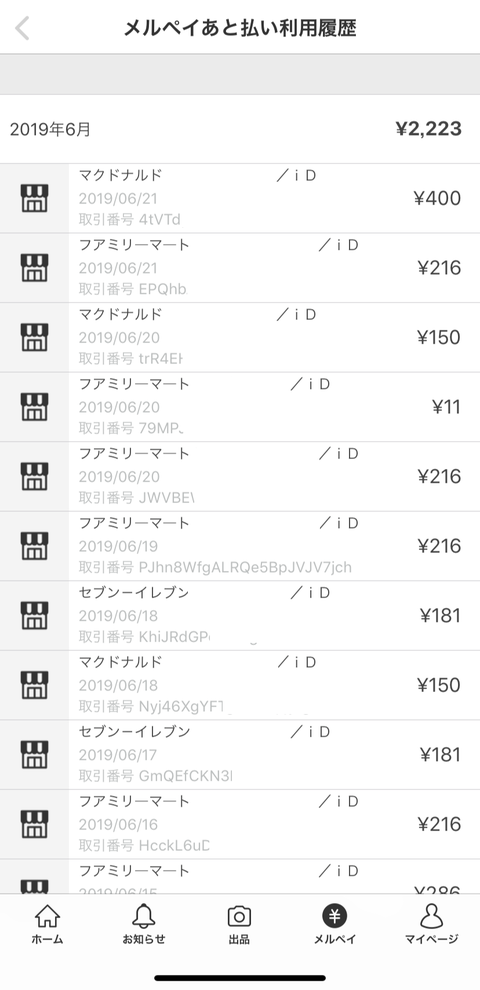
Task: Open transaction with 取引番号 JWVBE
Action: pyautogui.click(x=240, y=477)
